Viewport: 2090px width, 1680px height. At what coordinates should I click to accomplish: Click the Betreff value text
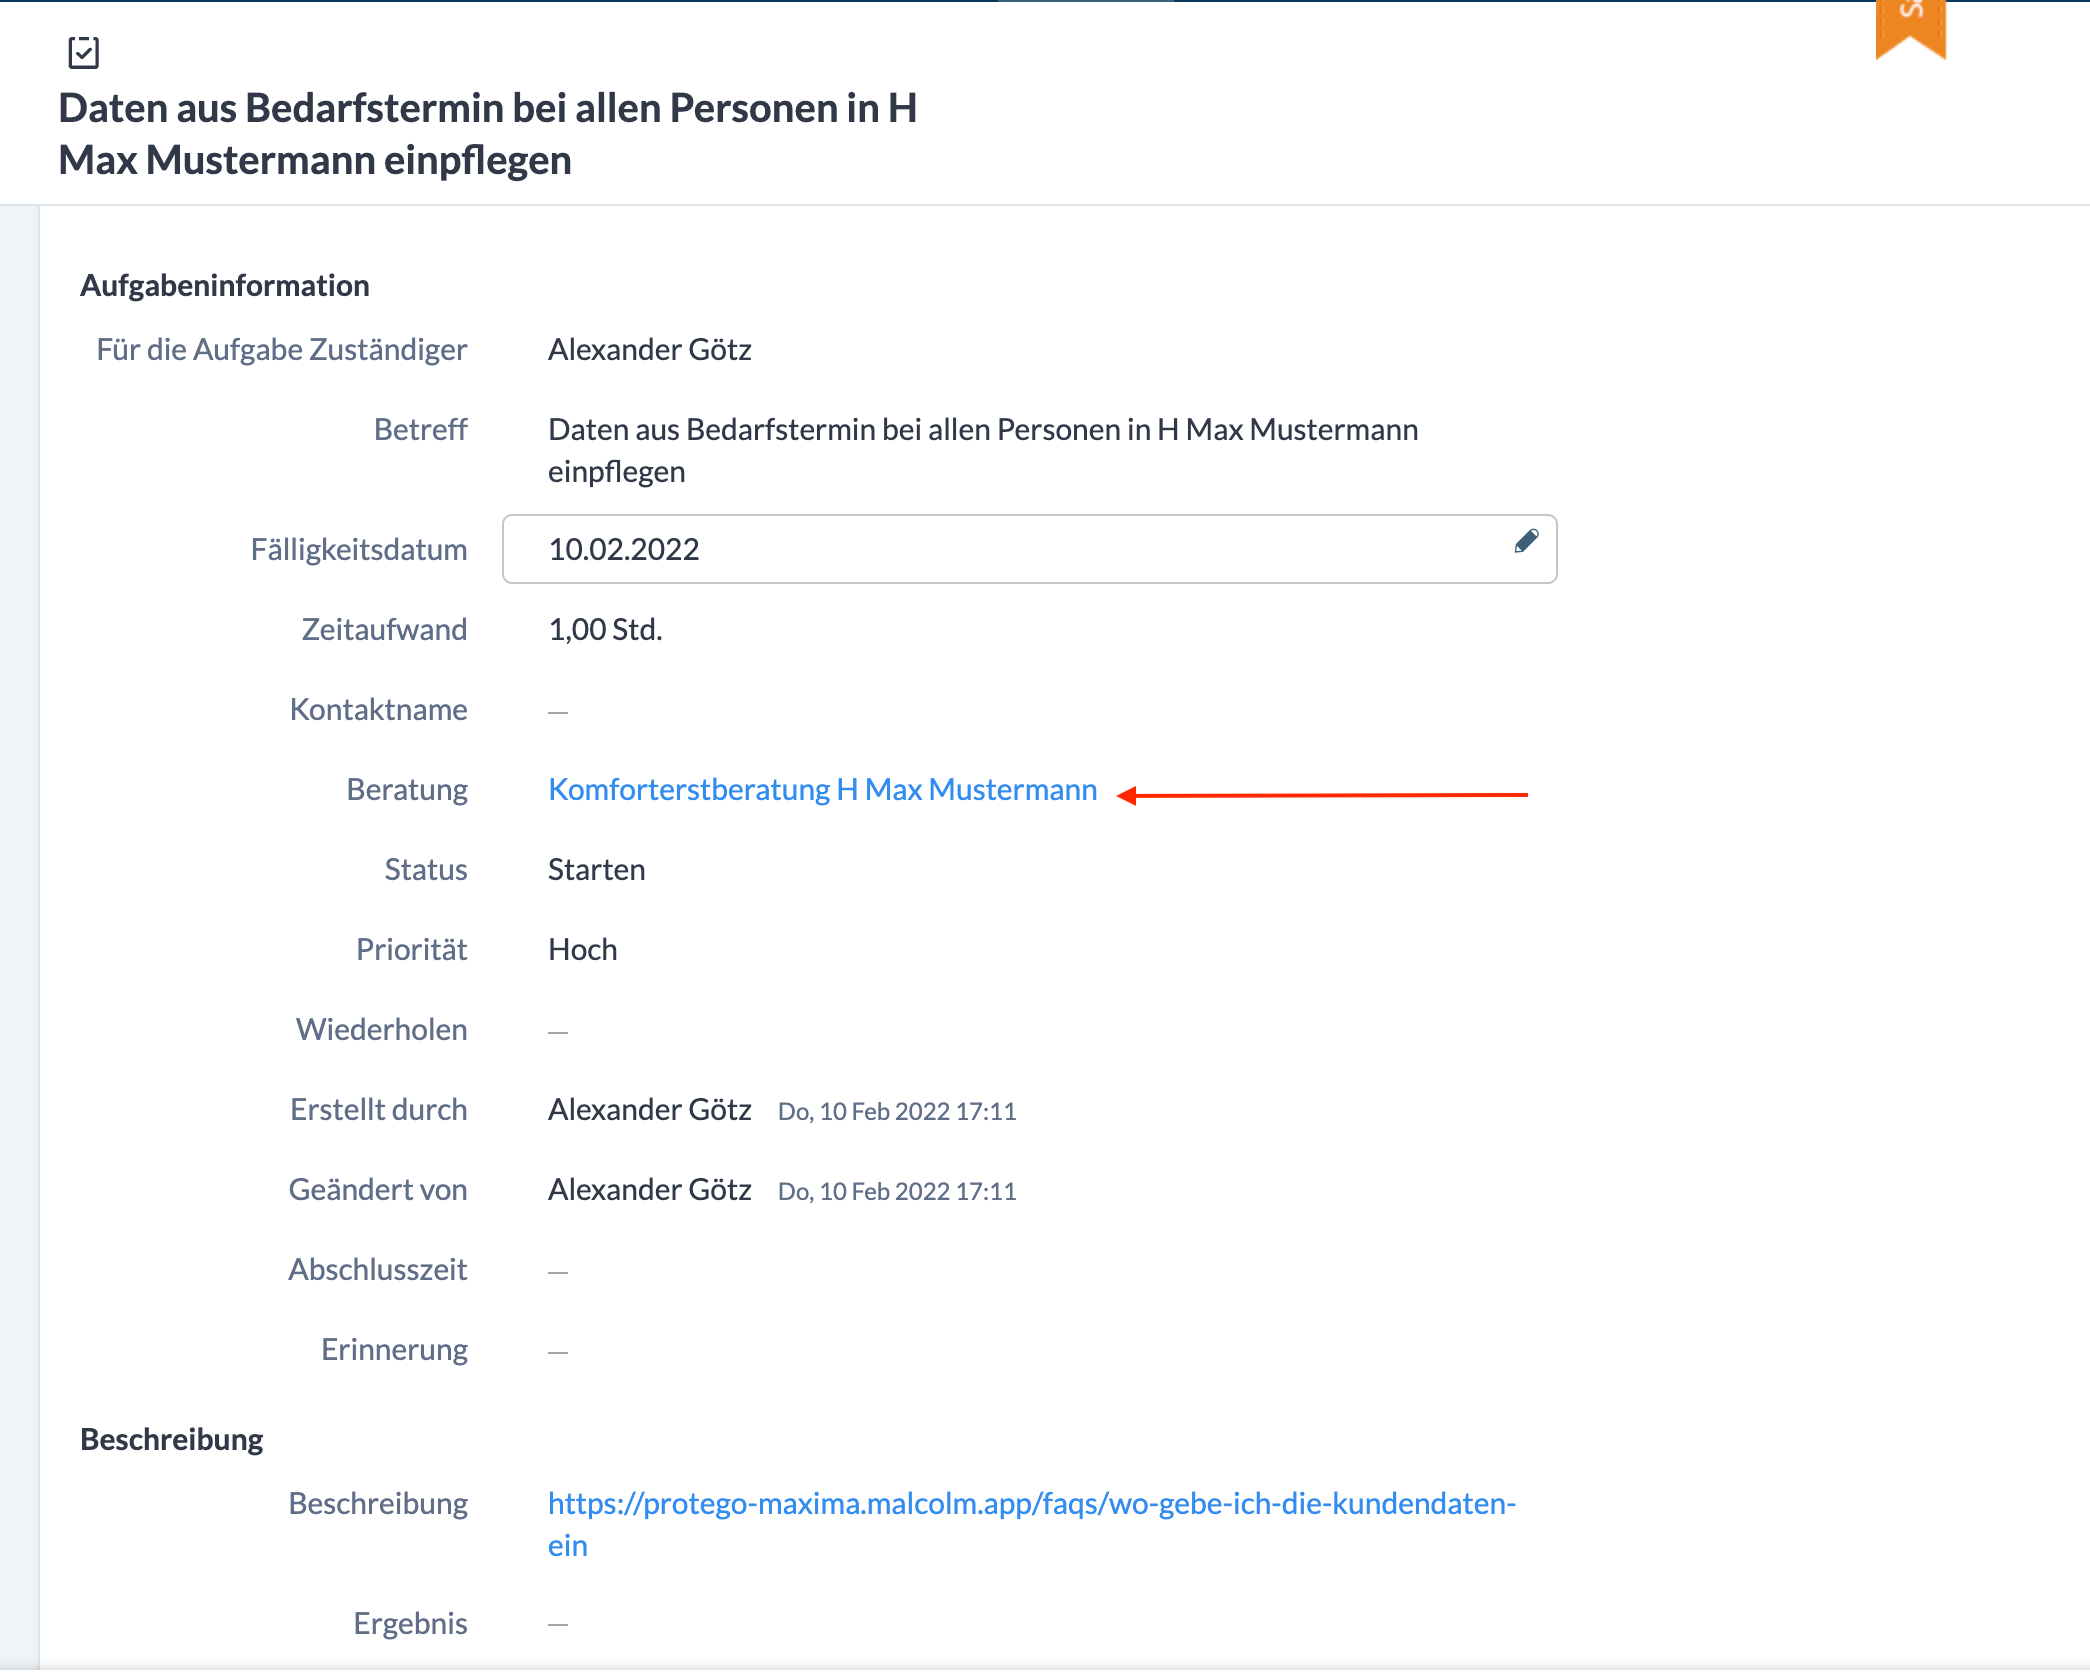click(982, 430)
